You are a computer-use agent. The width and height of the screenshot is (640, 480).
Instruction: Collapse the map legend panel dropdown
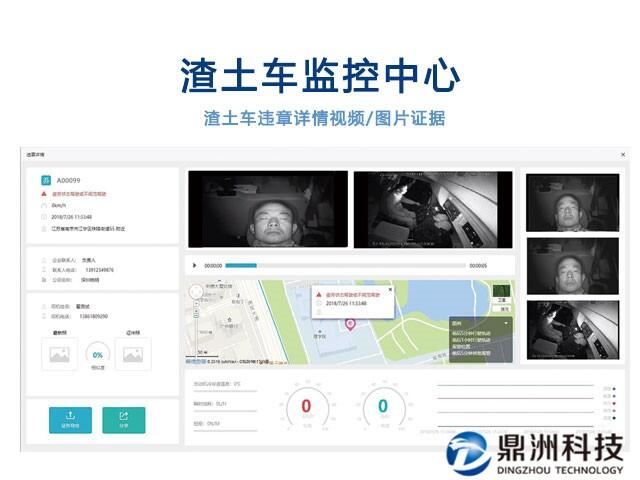point(506,323)
